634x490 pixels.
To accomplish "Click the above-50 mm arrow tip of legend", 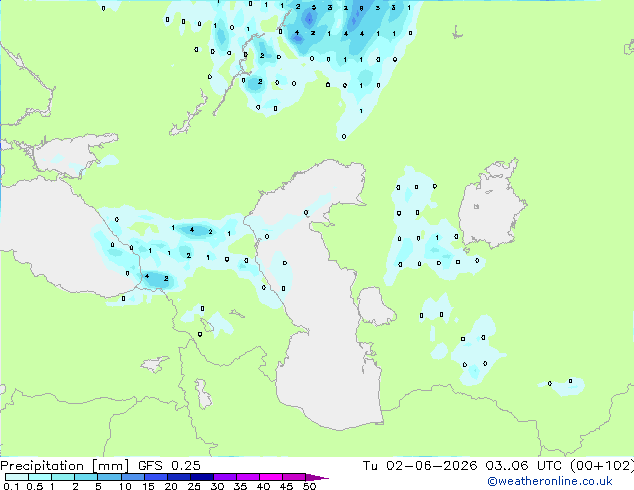I will point(317,477).
